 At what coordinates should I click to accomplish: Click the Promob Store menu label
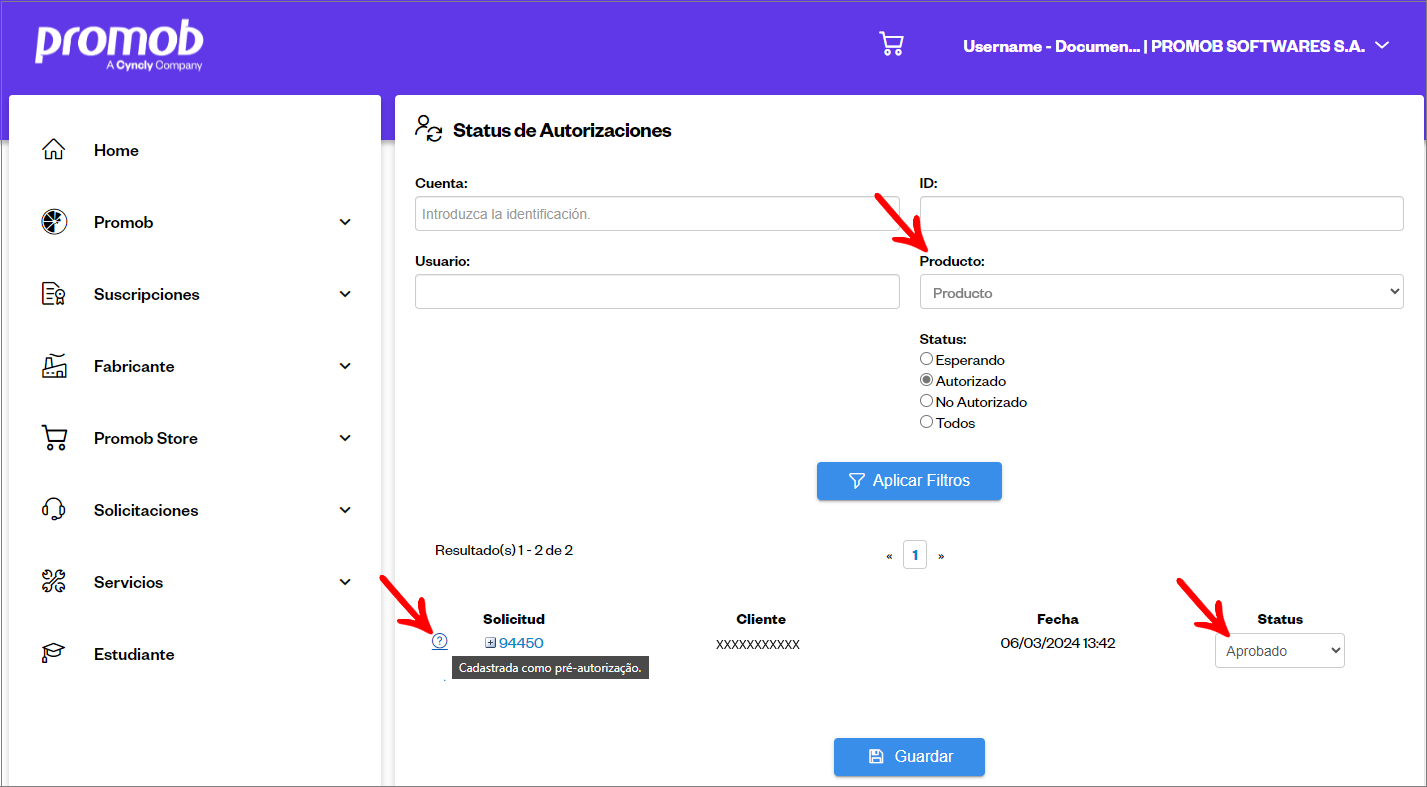tap(146, 438)
